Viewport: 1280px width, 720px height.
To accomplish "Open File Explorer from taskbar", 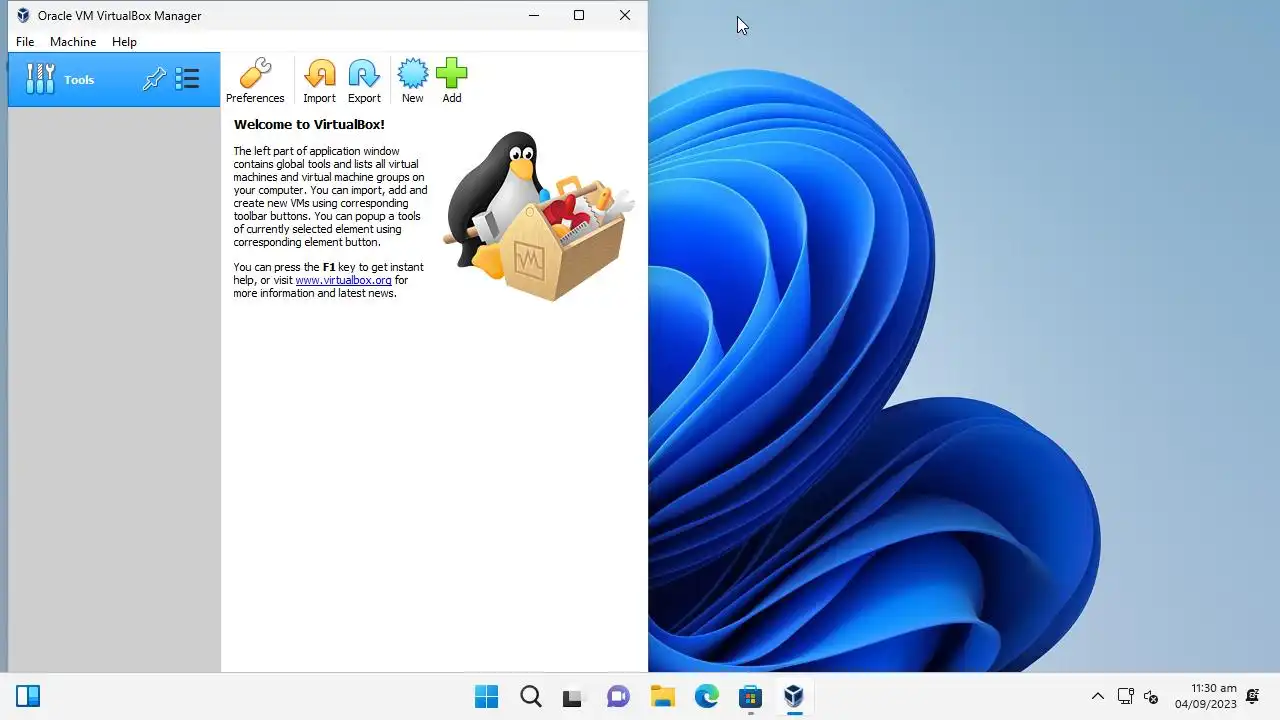I will 662,697.
